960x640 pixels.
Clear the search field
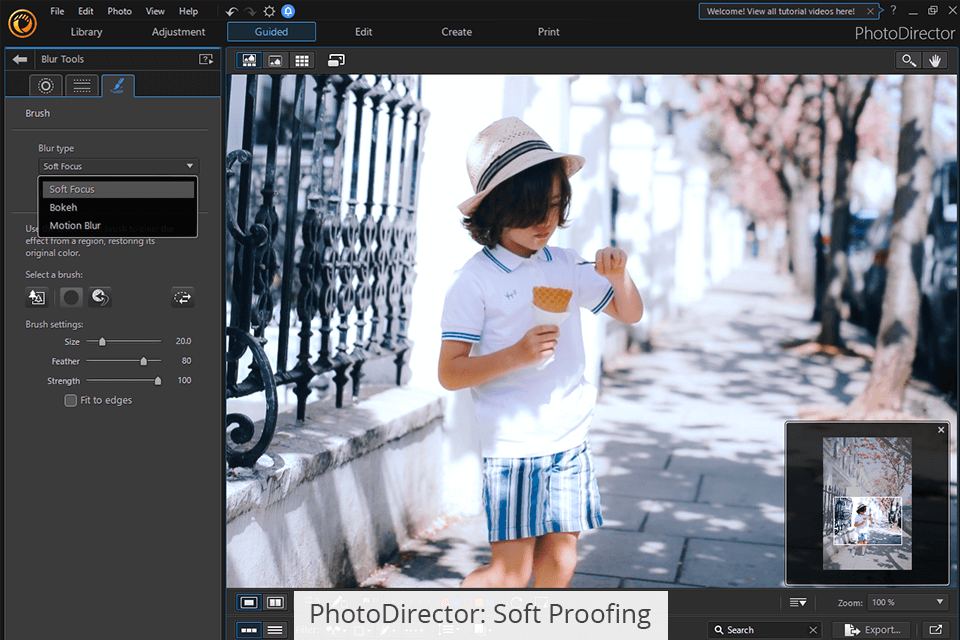pyautogui.click(x=813, y=630)
